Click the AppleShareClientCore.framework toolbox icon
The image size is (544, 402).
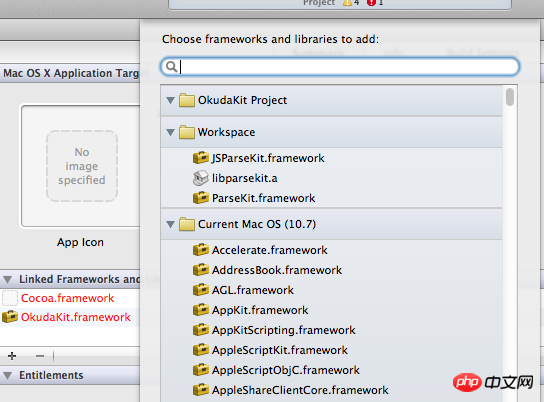(x=201, y=390)
